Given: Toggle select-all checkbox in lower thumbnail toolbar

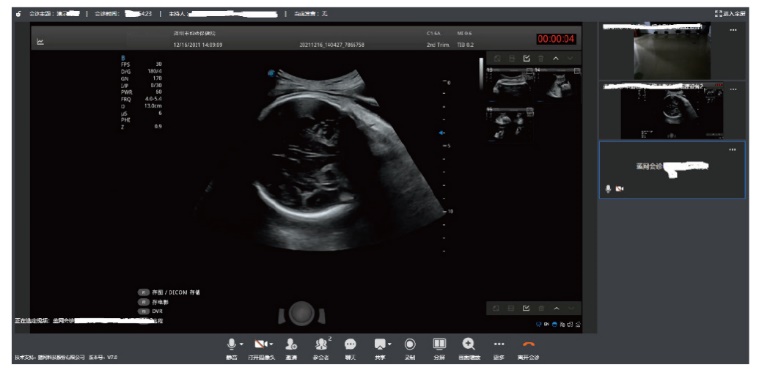Looking at the screenshot, I should (527, 308).
